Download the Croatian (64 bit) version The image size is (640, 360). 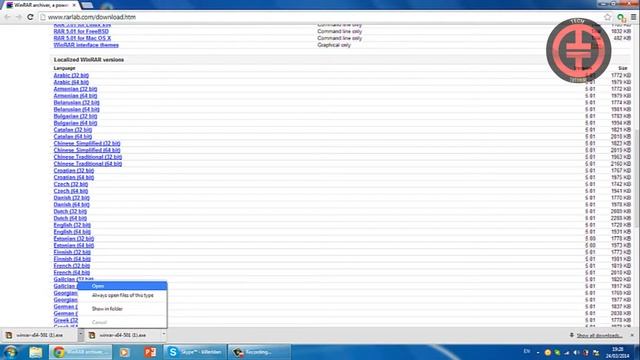[x=73, y=178]
